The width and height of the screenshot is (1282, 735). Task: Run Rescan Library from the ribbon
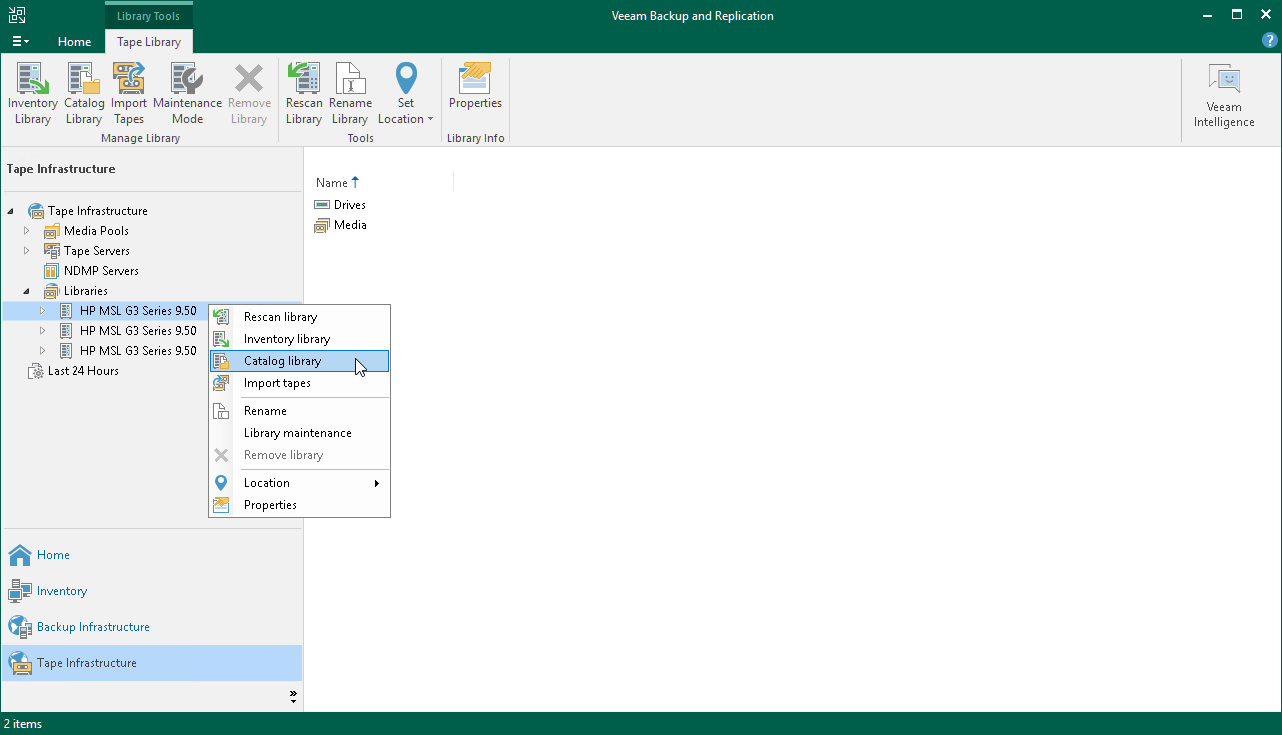click(304, 94)
